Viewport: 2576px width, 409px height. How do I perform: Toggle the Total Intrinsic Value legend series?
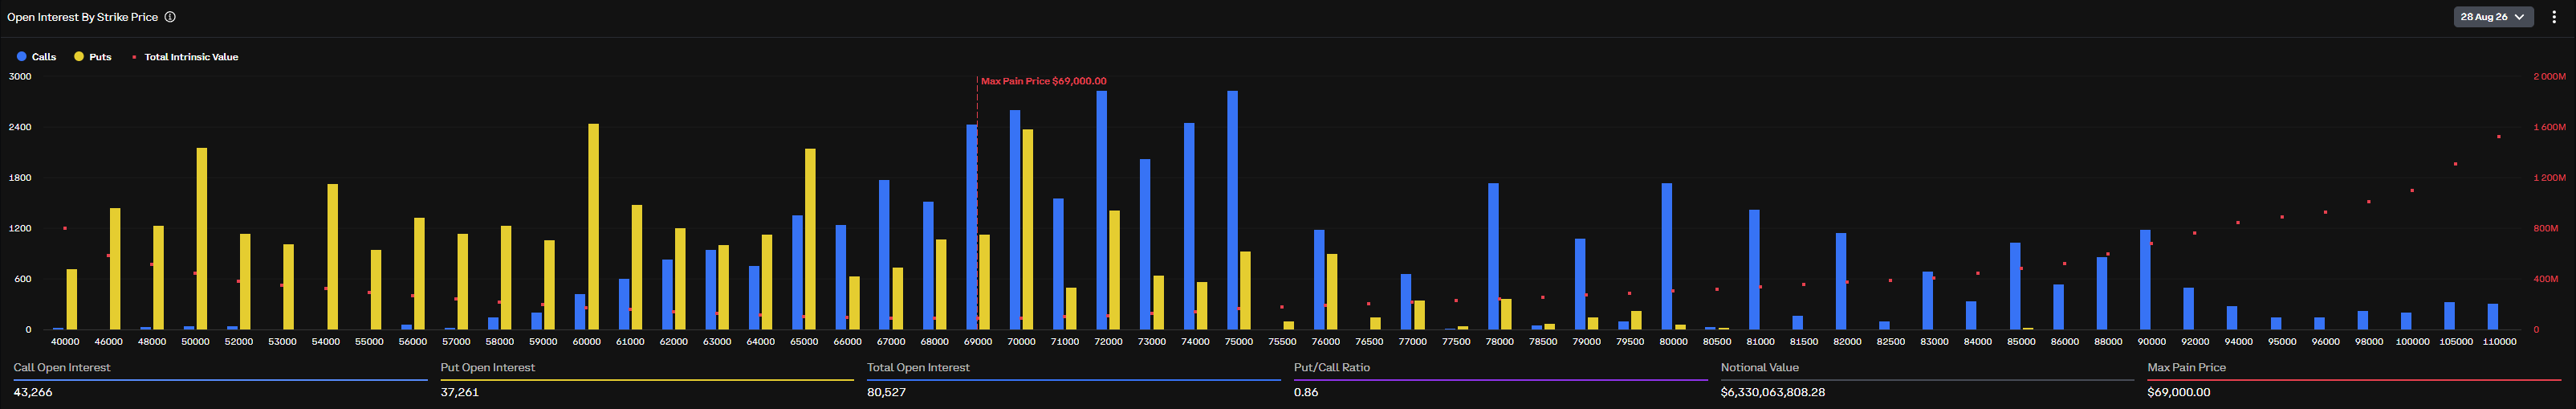tap(185, 57)
